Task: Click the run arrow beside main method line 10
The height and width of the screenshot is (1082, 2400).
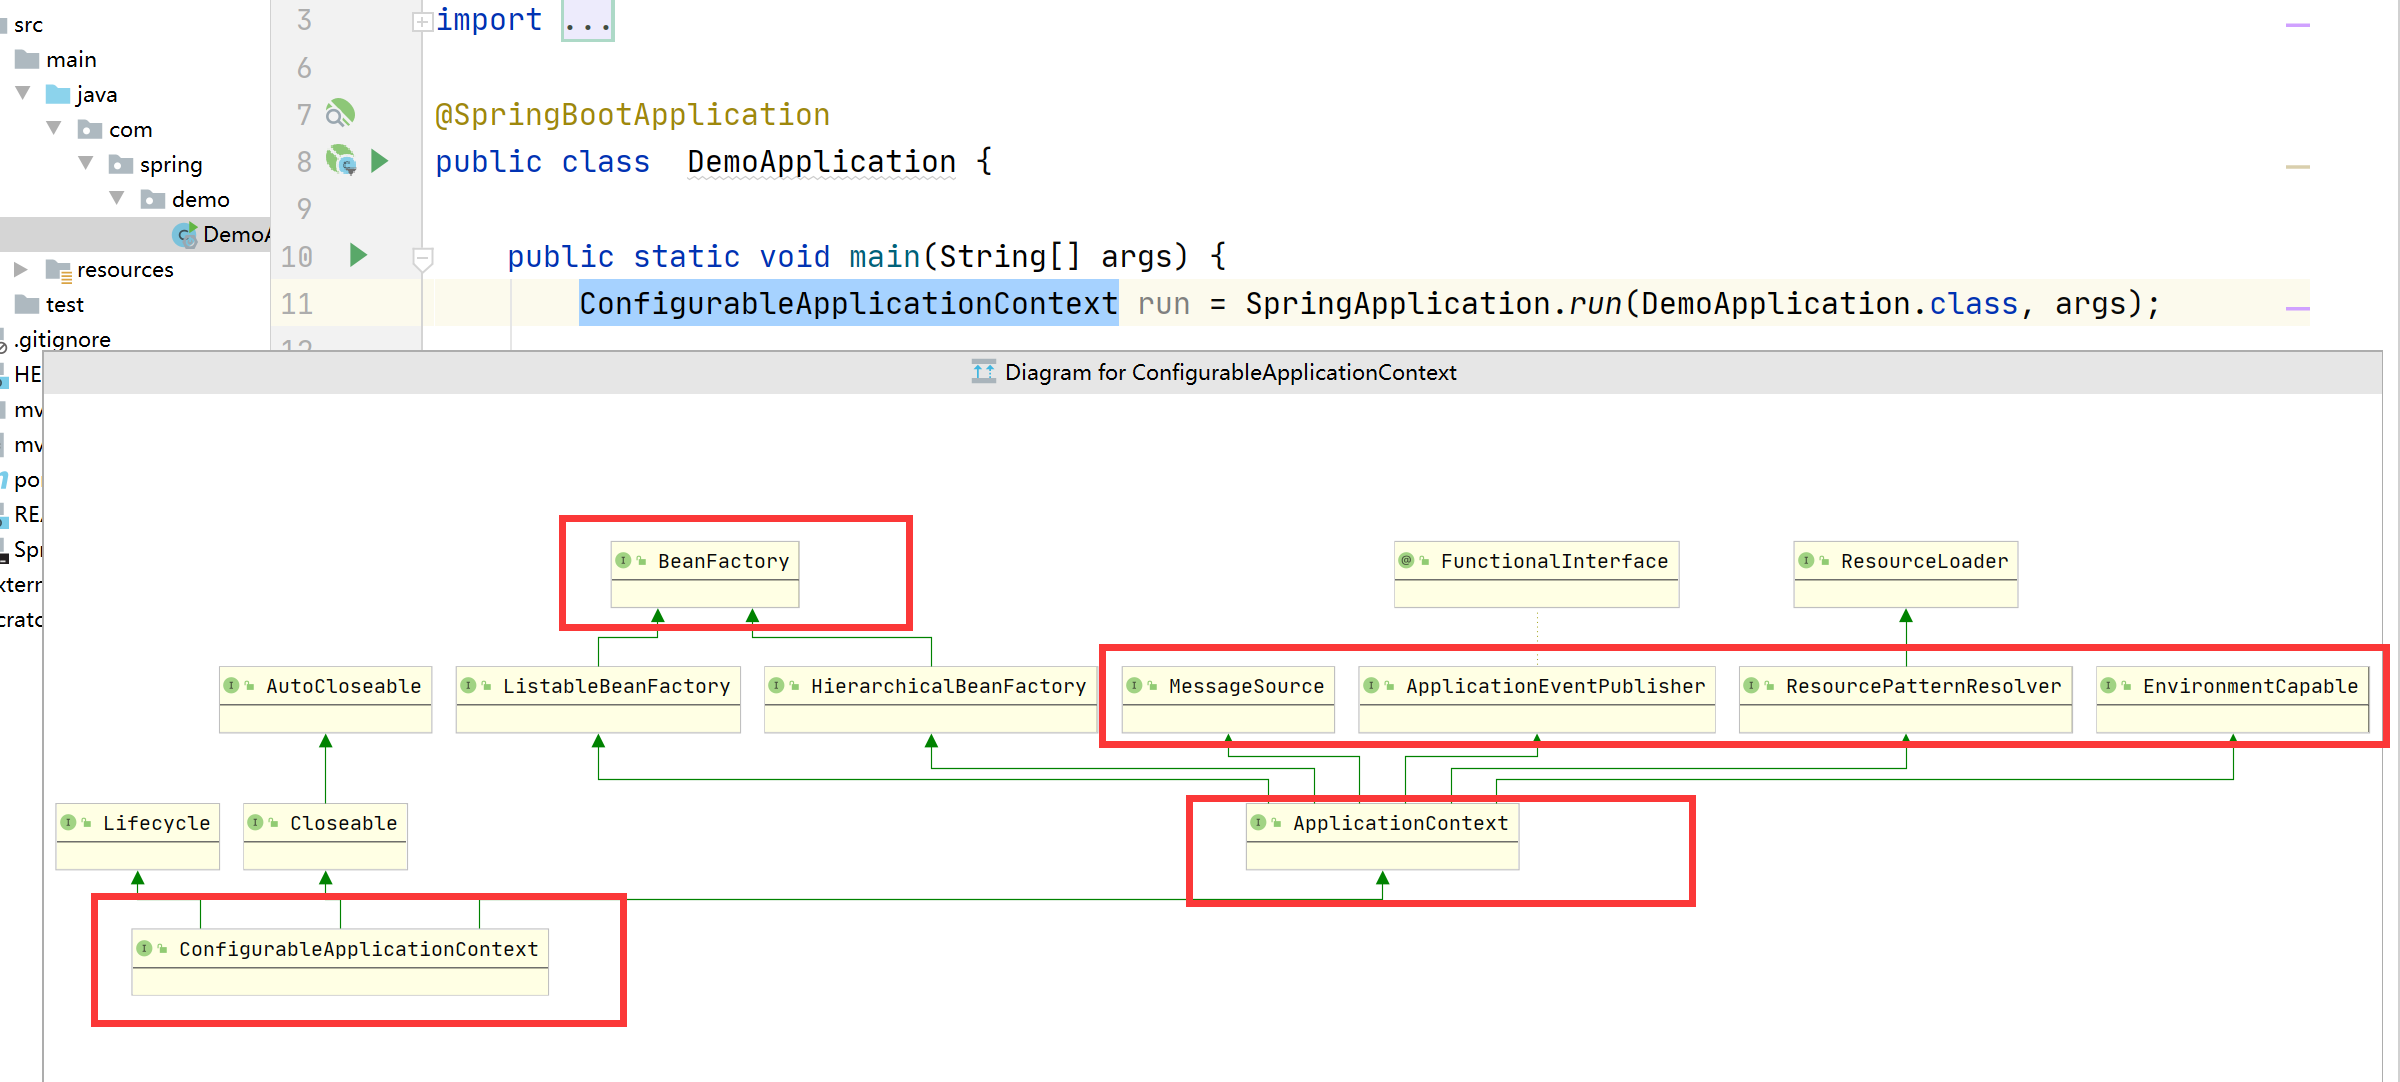Action: (358, 255)
